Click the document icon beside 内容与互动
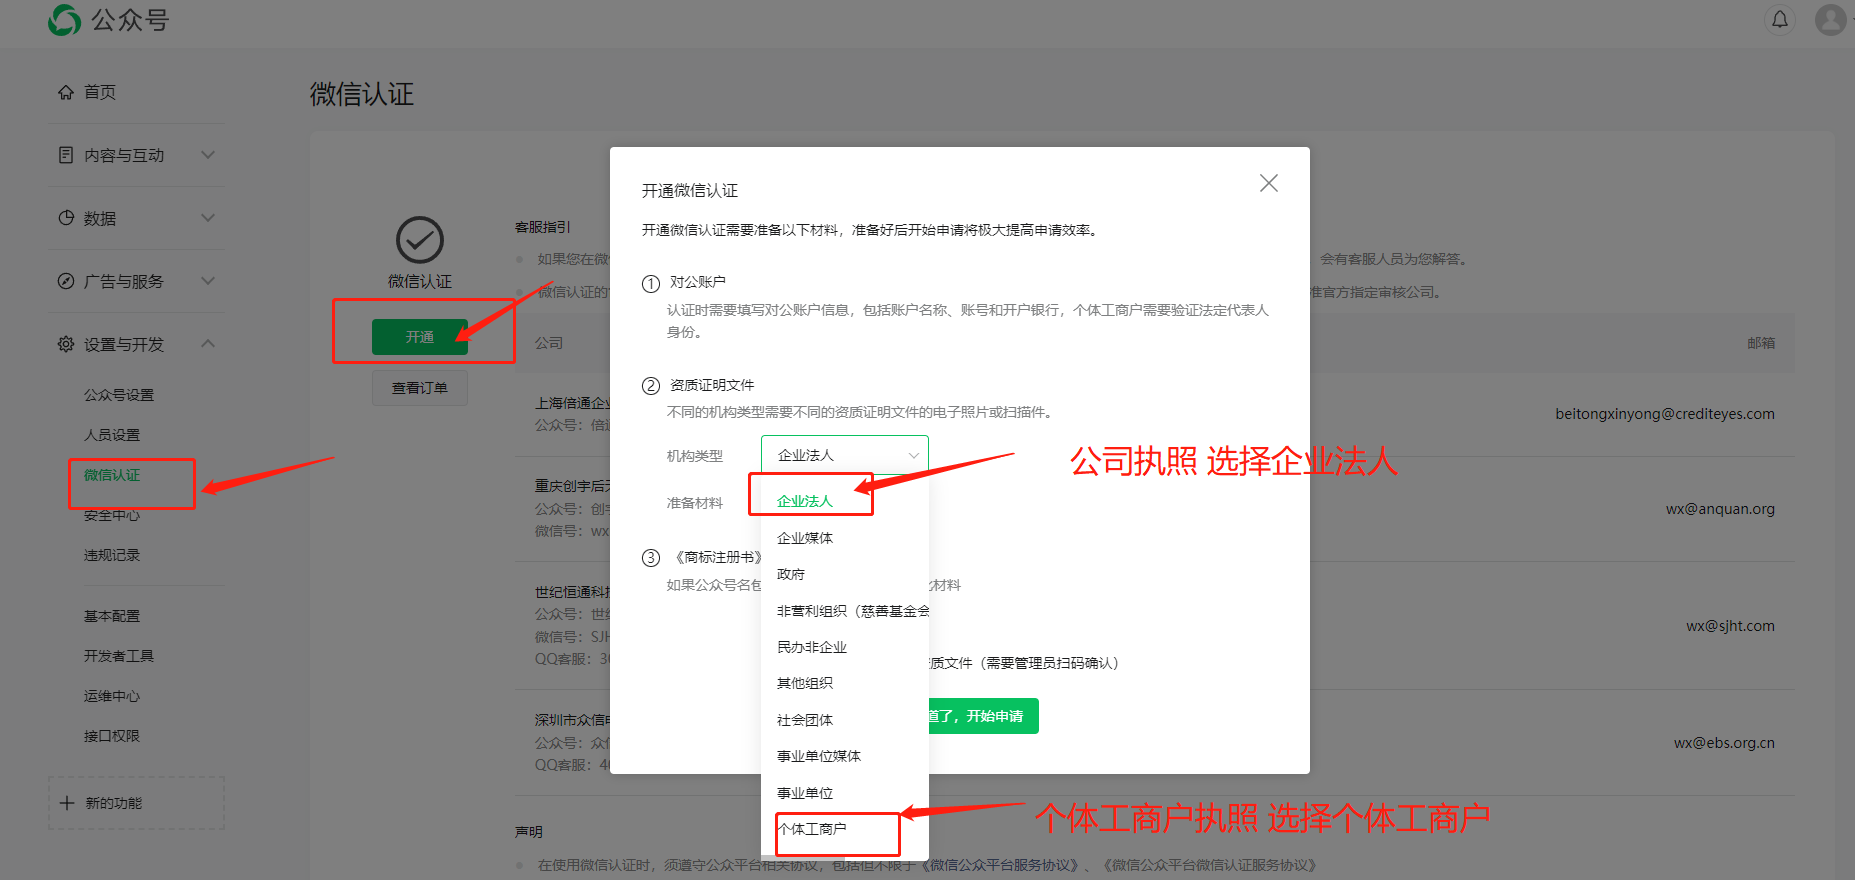Image resolution: width=1855 pixels, height=880 pixels. tap(66, 155)
